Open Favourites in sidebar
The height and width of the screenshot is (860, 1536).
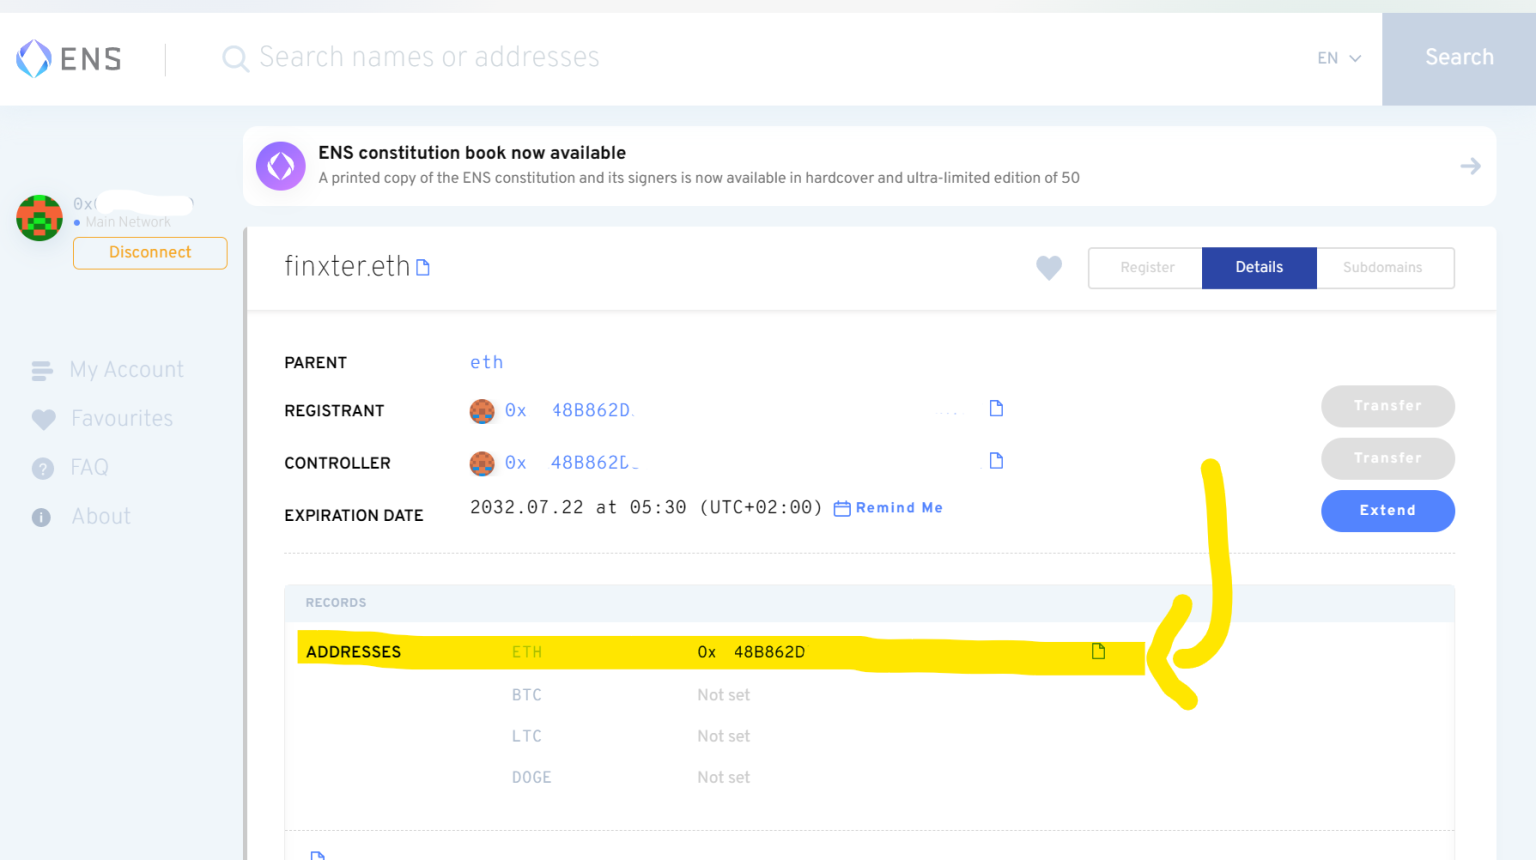tap(122, 419)
